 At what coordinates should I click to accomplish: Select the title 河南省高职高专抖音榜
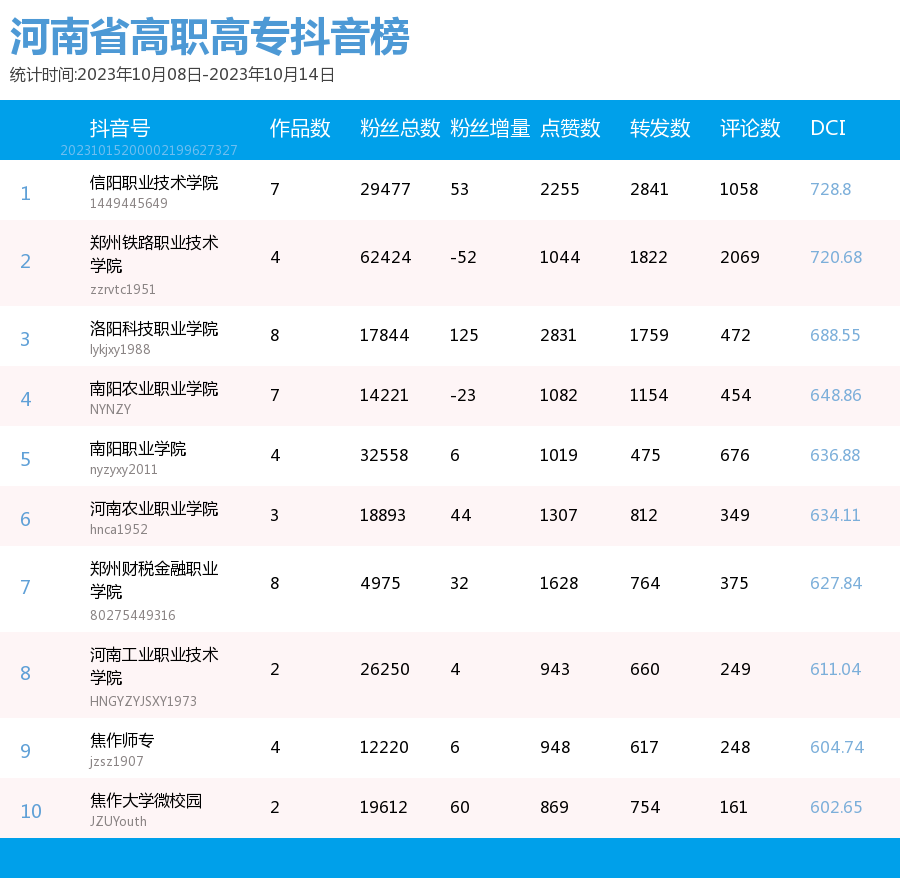pyautogui.click(x=210, y=37)
